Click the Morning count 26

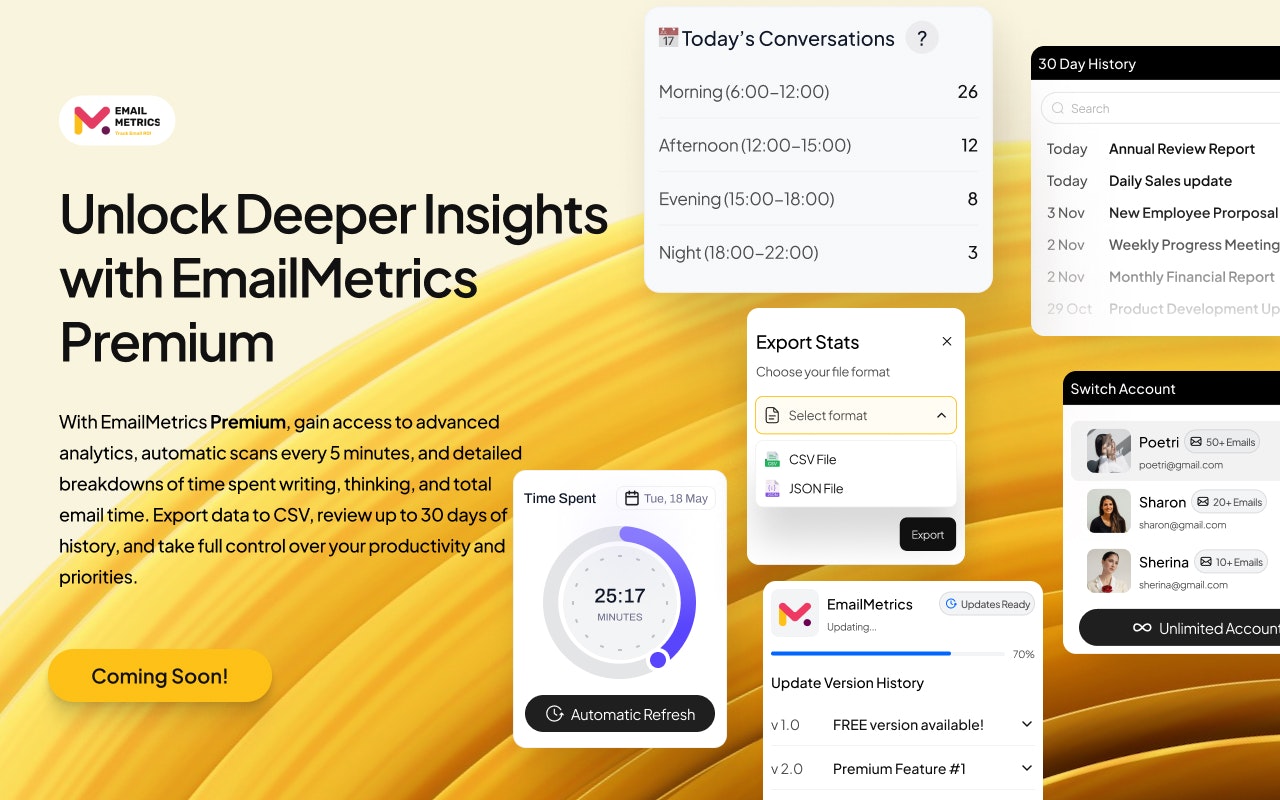click(967, 92)
